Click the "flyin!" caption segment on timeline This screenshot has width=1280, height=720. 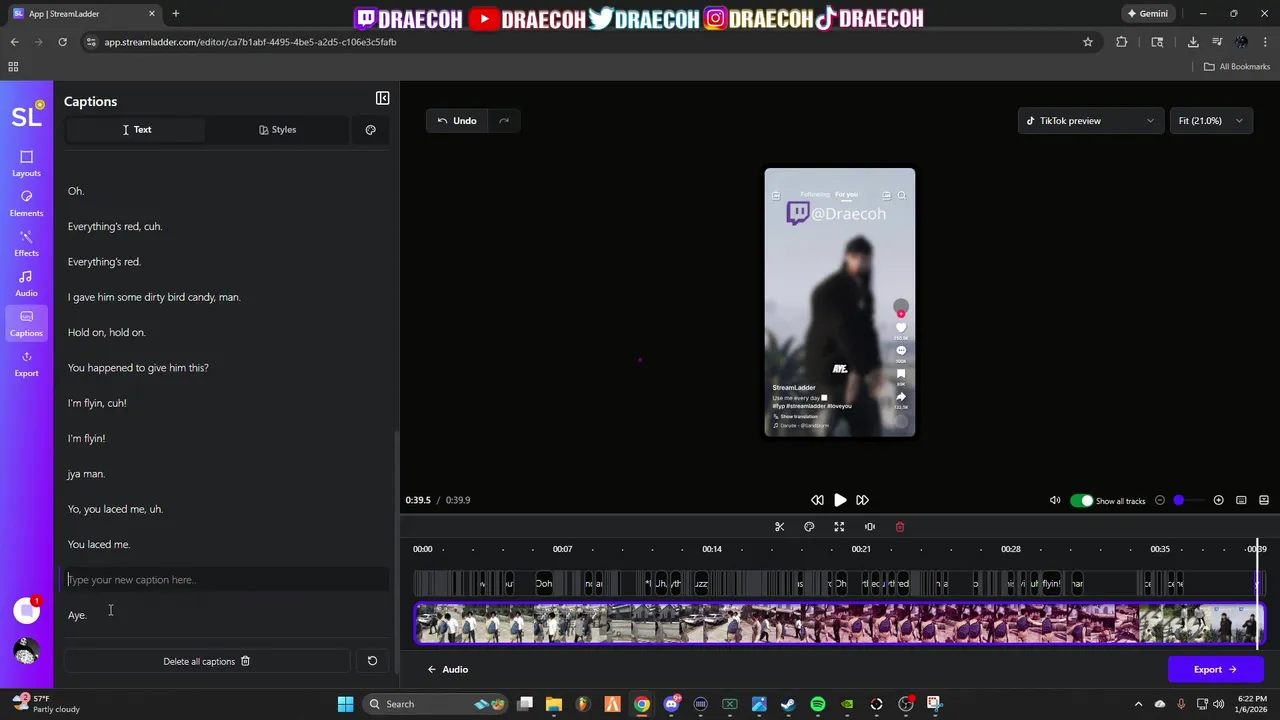click(x=1051, y=584)
